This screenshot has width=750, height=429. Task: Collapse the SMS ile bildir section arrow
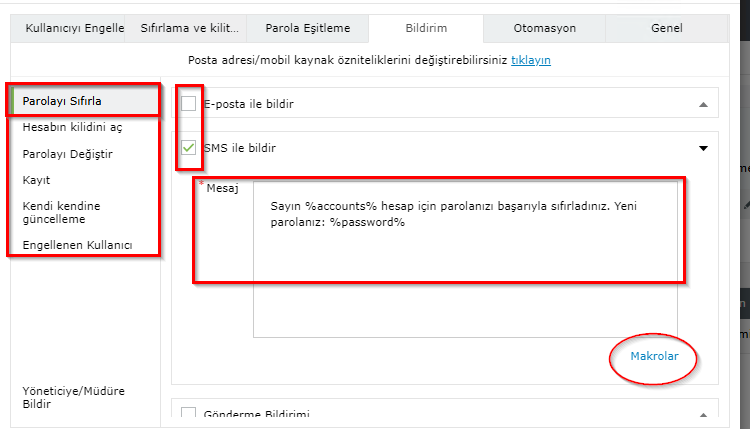click(x=703, y=148)
